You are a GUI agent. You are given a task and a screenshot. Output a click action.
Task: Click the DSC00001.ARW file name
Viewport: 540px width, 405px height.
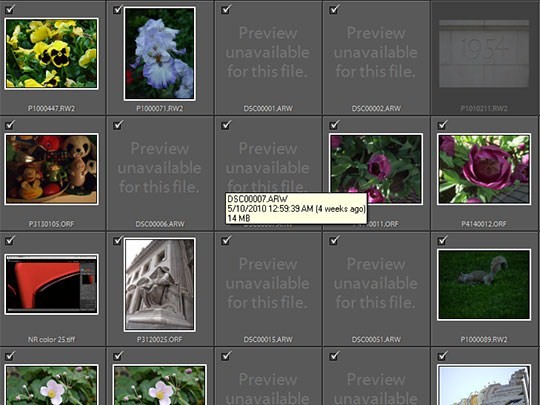click(x=268, y=108)
